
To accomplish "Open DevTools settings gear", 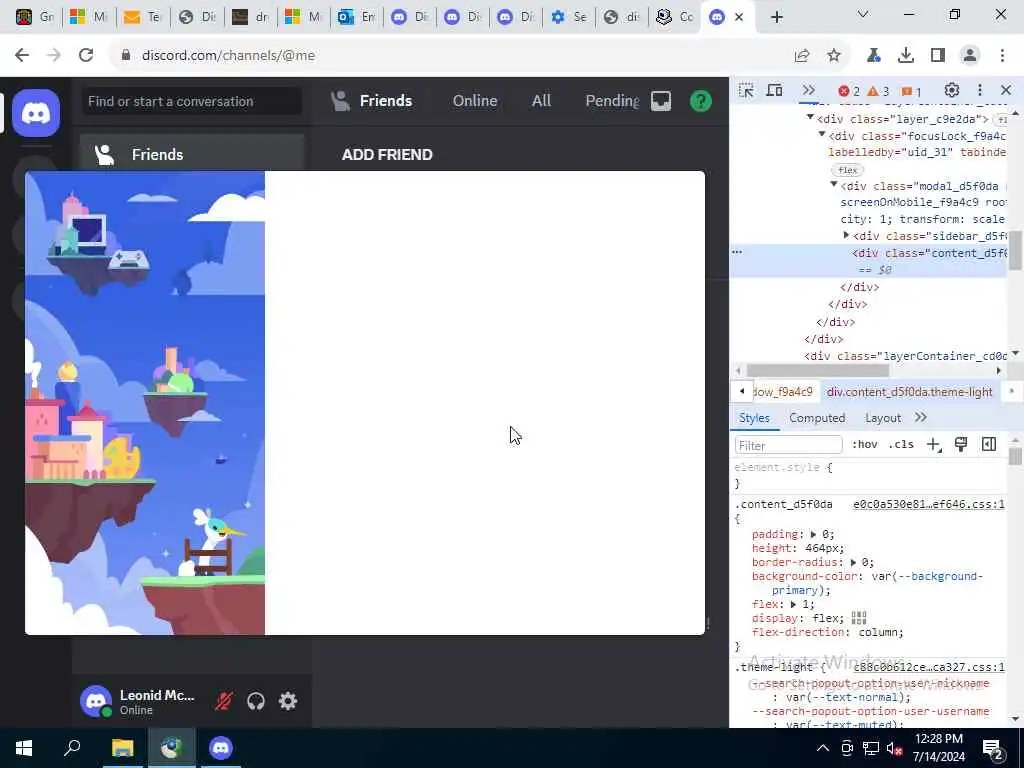I will point(952,90).
